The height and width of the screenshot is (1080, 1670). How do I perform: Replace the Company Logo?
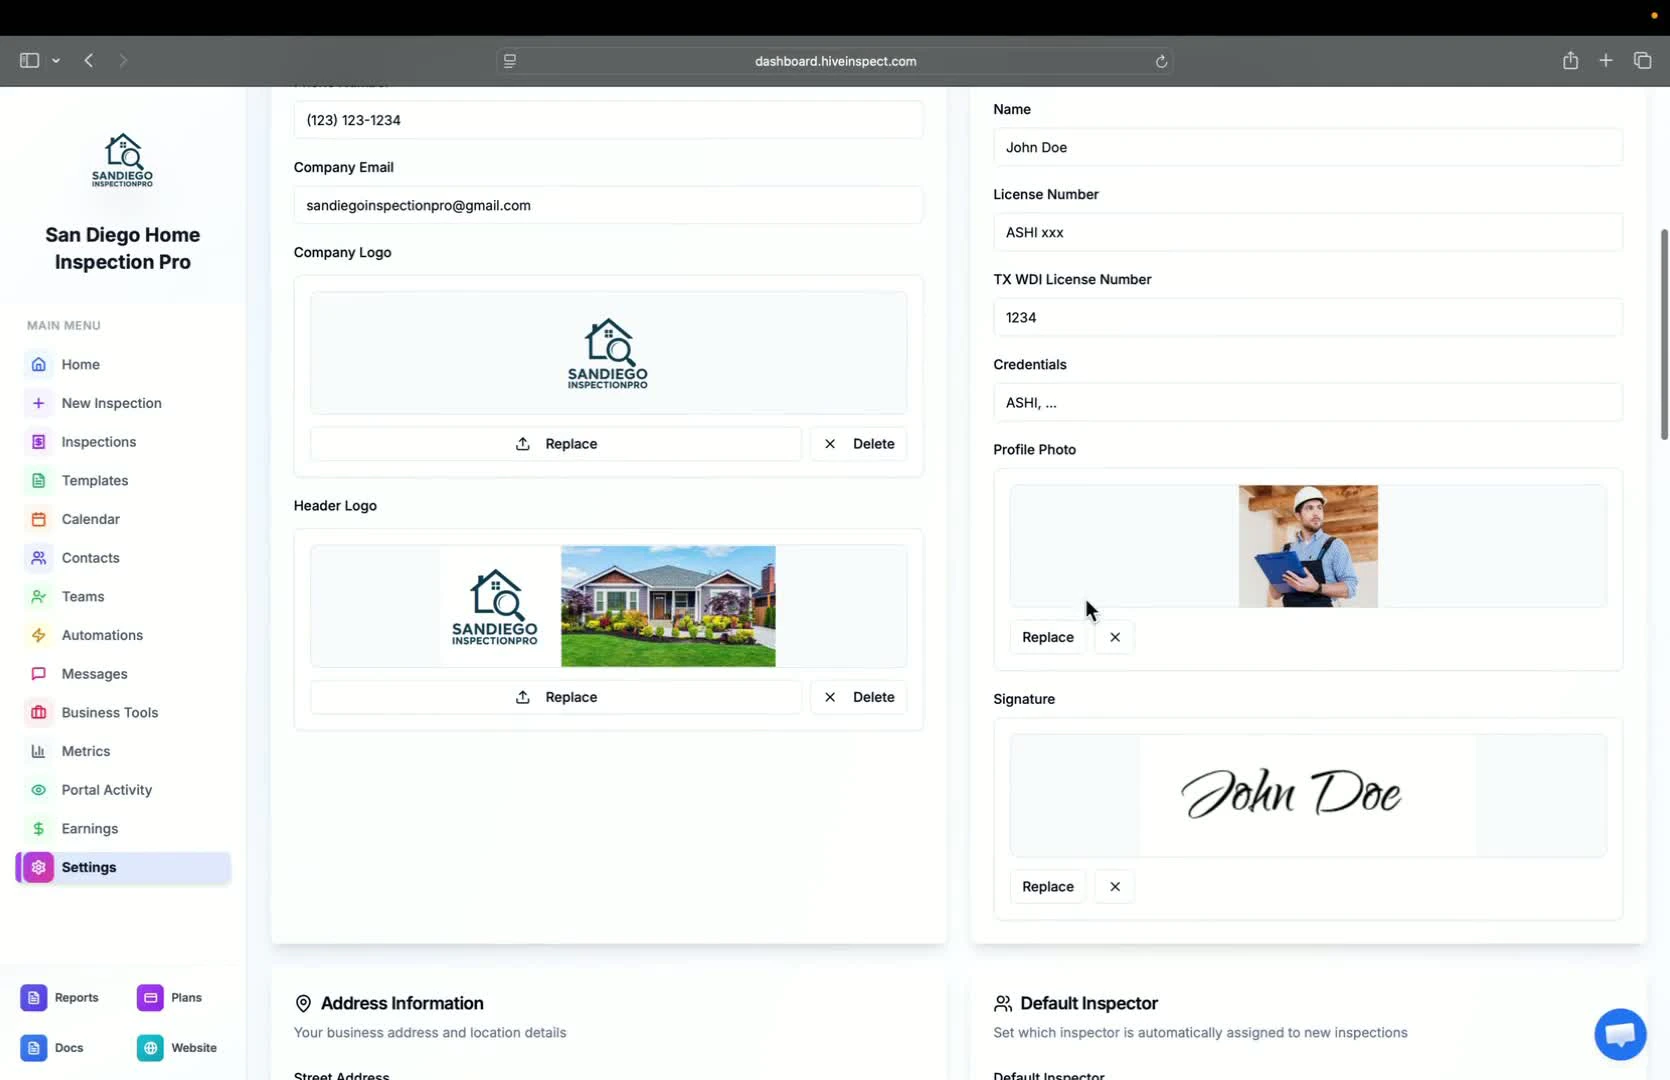coord(556,443)
